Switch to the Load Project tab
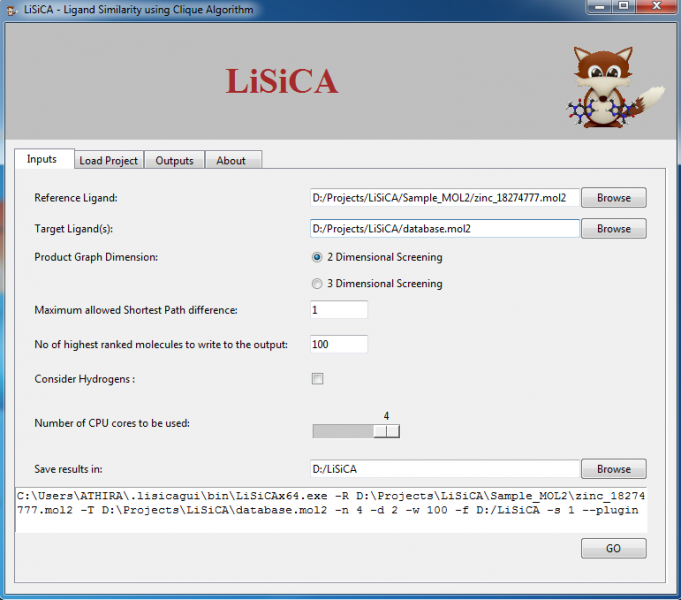Image resolution: width=681 pixels, height=600 pixels. 108,160
